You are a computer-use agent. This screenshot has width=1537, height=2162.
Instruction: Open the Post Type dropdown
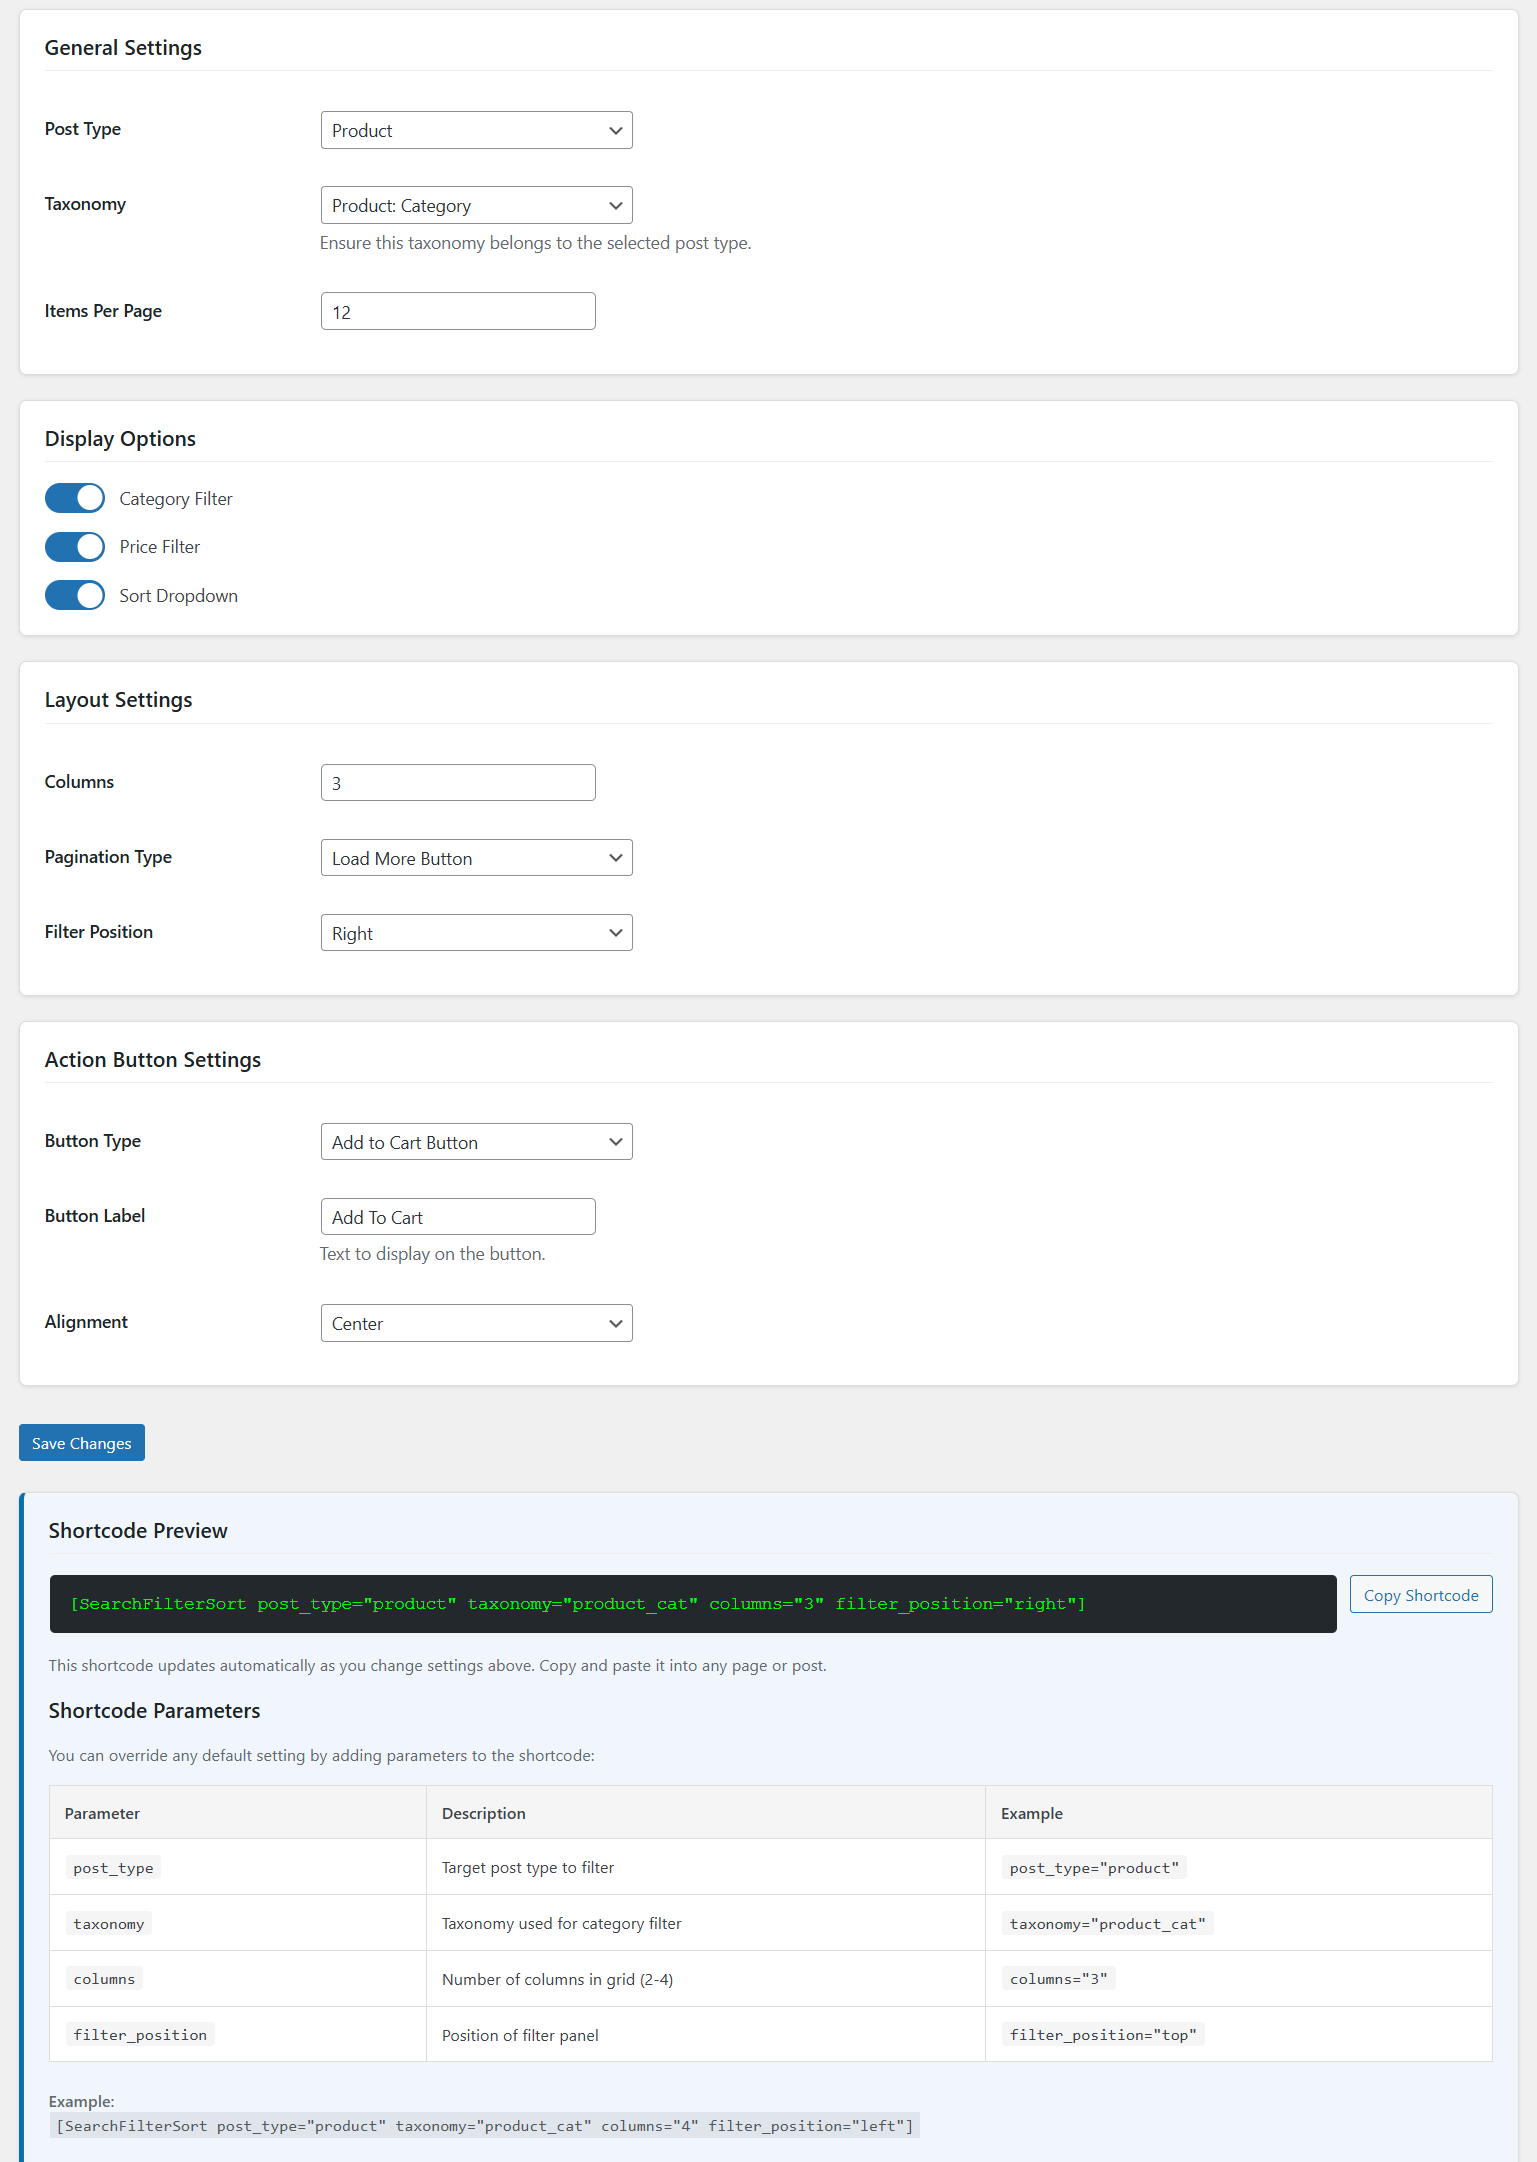[x=476, y=130]
